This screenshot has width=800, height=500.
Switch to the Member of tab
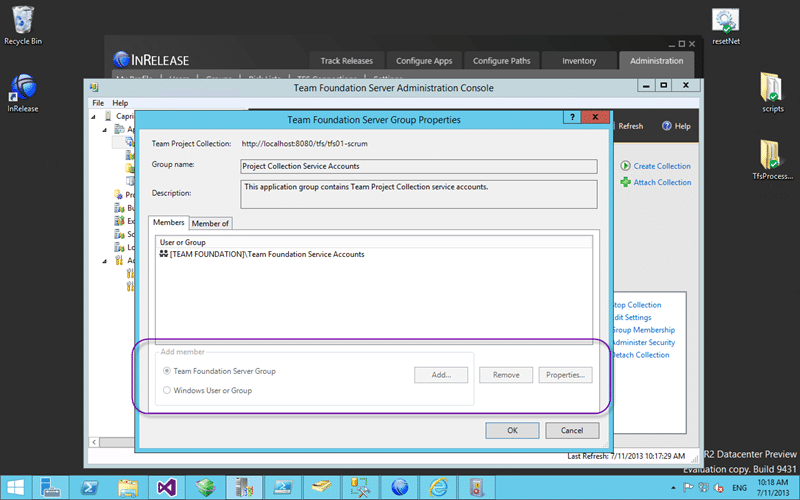coord(210,223)
